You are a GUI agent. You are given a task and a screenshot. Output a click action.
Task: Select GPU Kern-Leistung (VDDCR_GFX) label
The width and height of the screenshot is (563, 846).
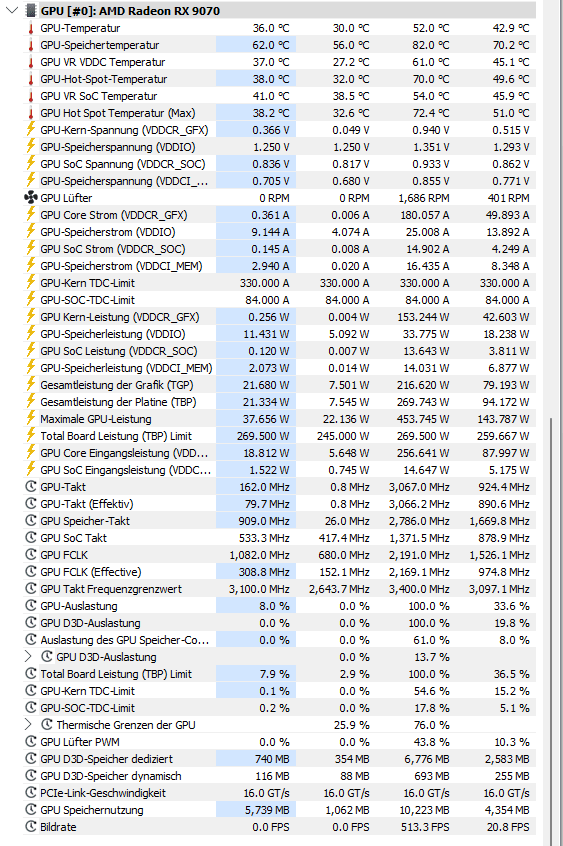pyautogui.click(x=119, y=317)
